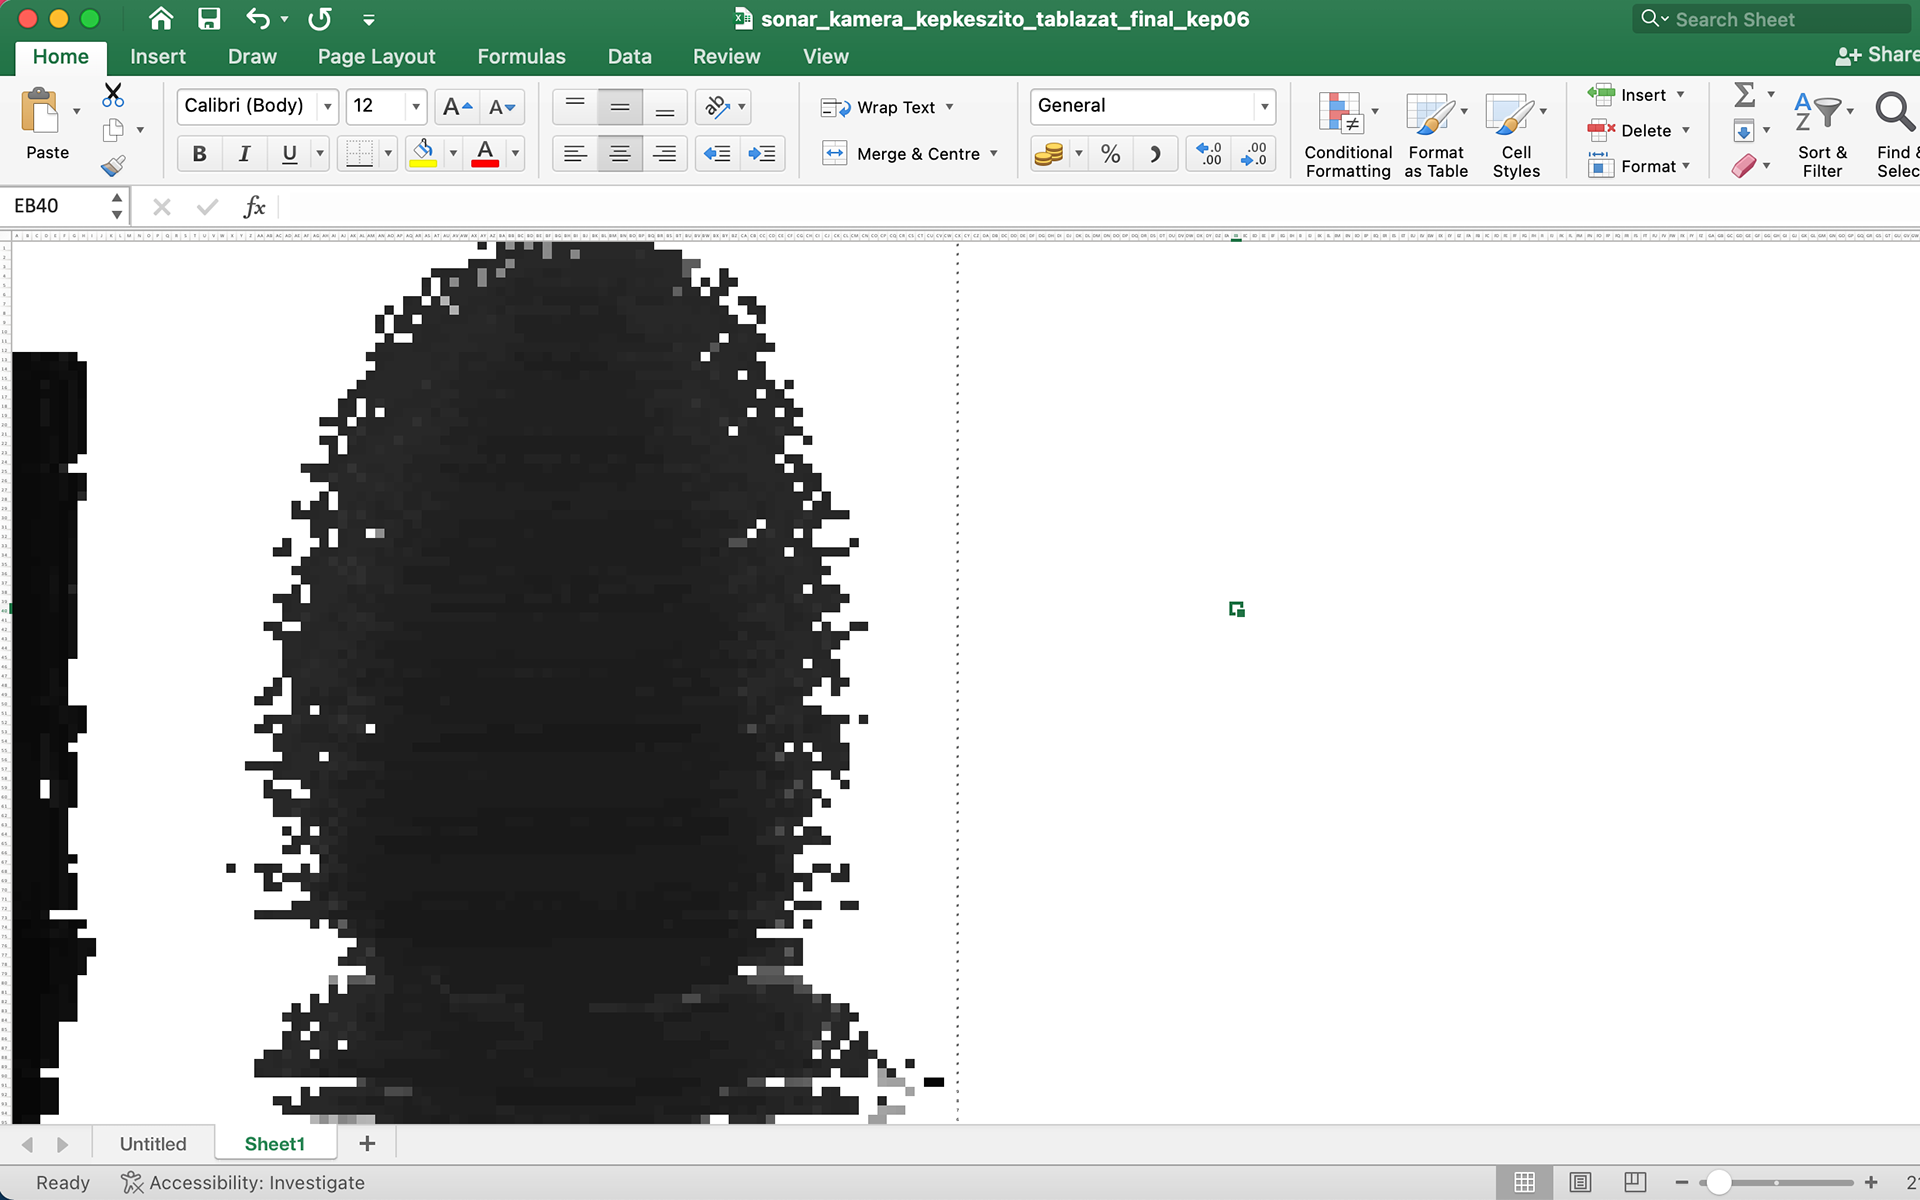Click the Fill down icon
Image resolution: width=1920 pixels, height=1200 pixels.
click(x=1743, y=131)
